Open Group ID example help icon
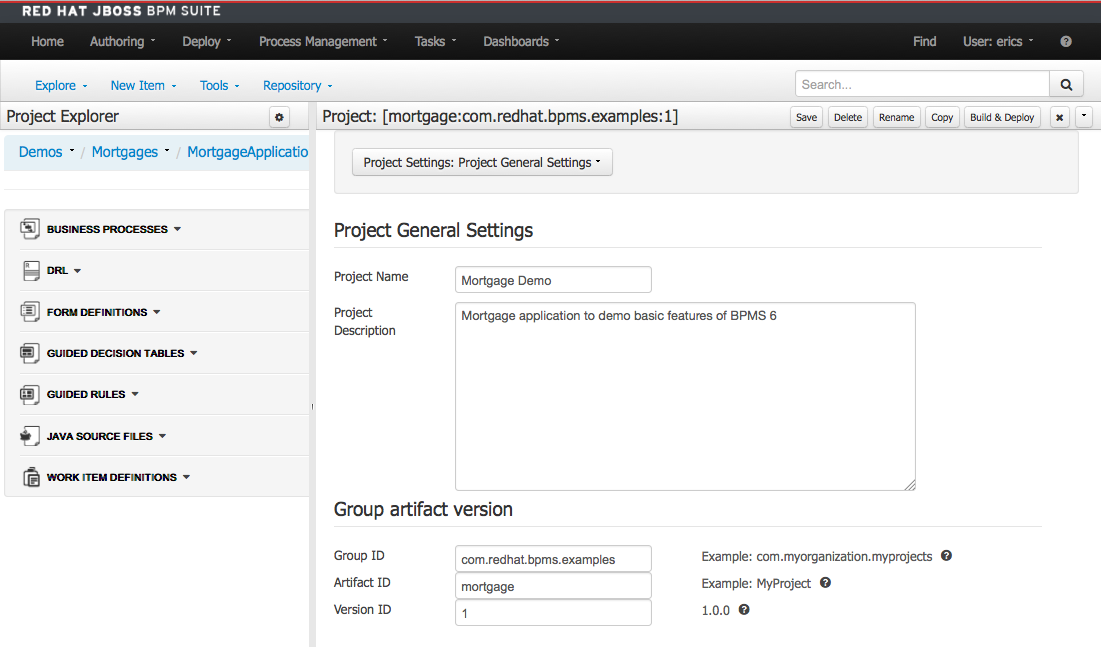Image resolution: width=1101 pixels, height=647 pixels. pyautogui.click(x=945, y=555)
